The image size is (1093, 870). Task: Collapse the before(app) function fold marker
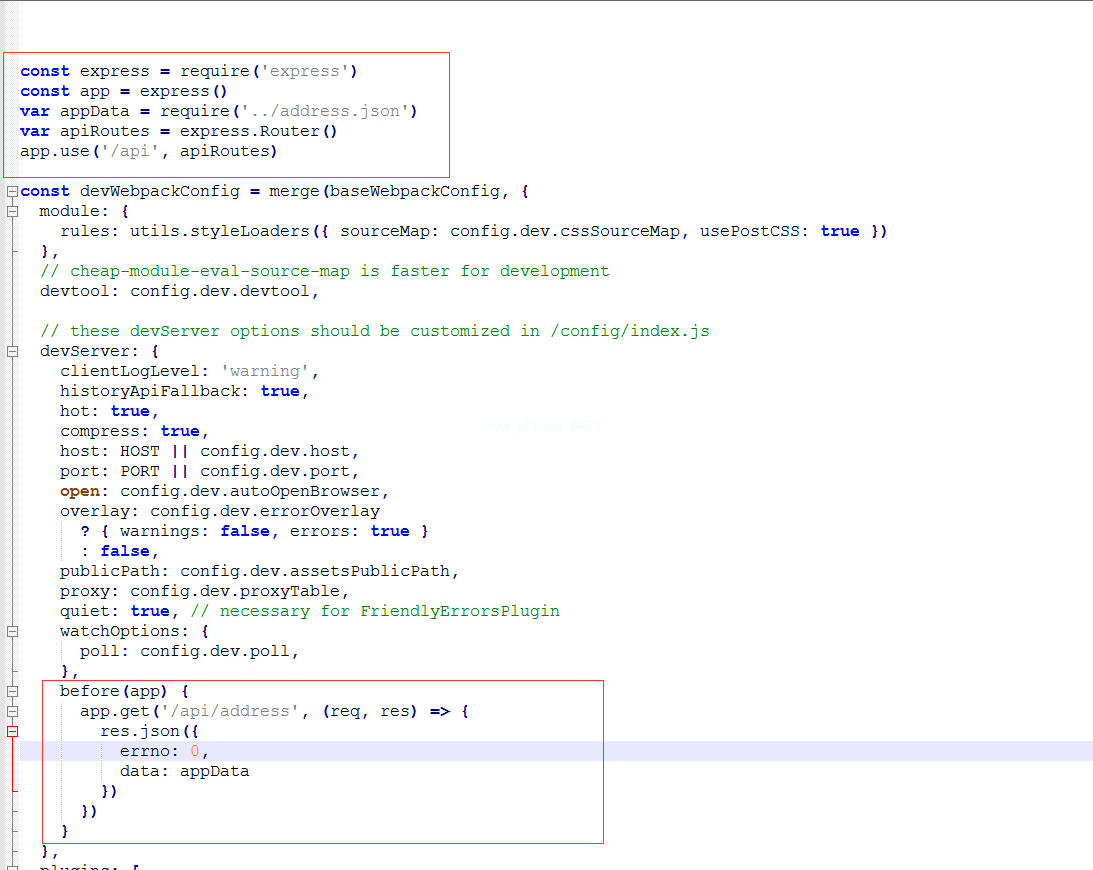coord(13,692)
